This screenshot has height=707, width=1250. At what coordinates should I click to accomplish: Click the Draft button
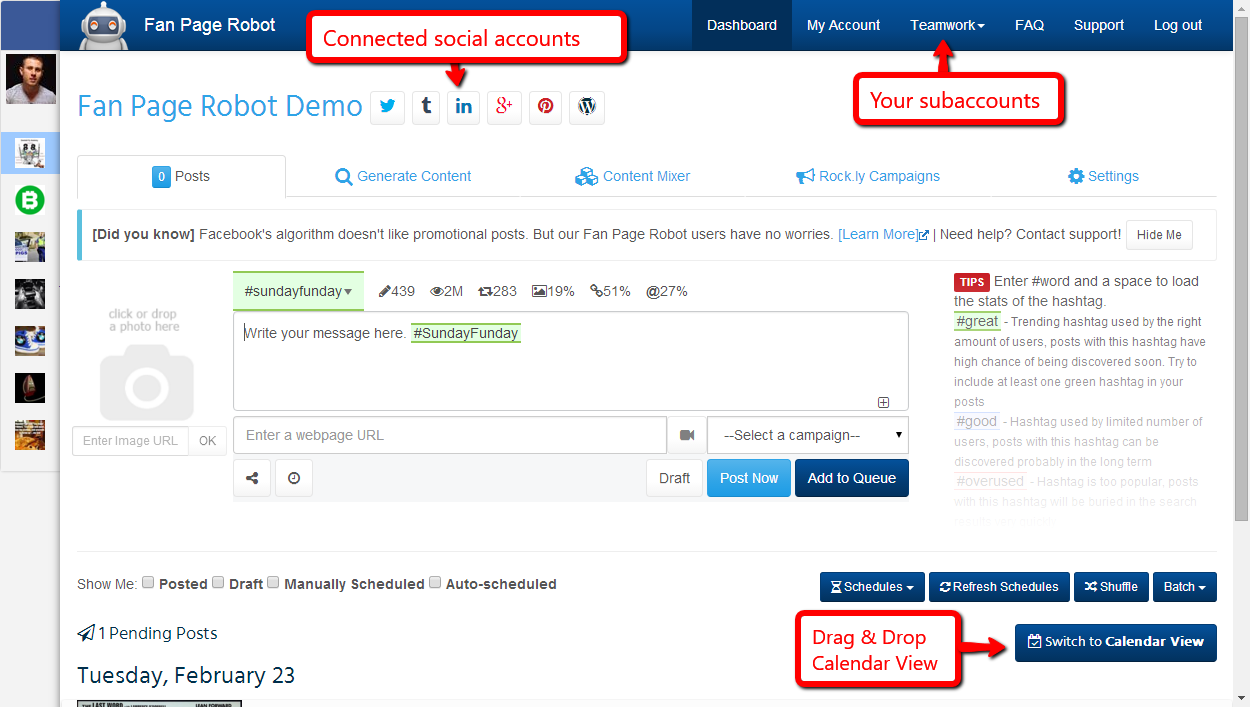[674, 478]
